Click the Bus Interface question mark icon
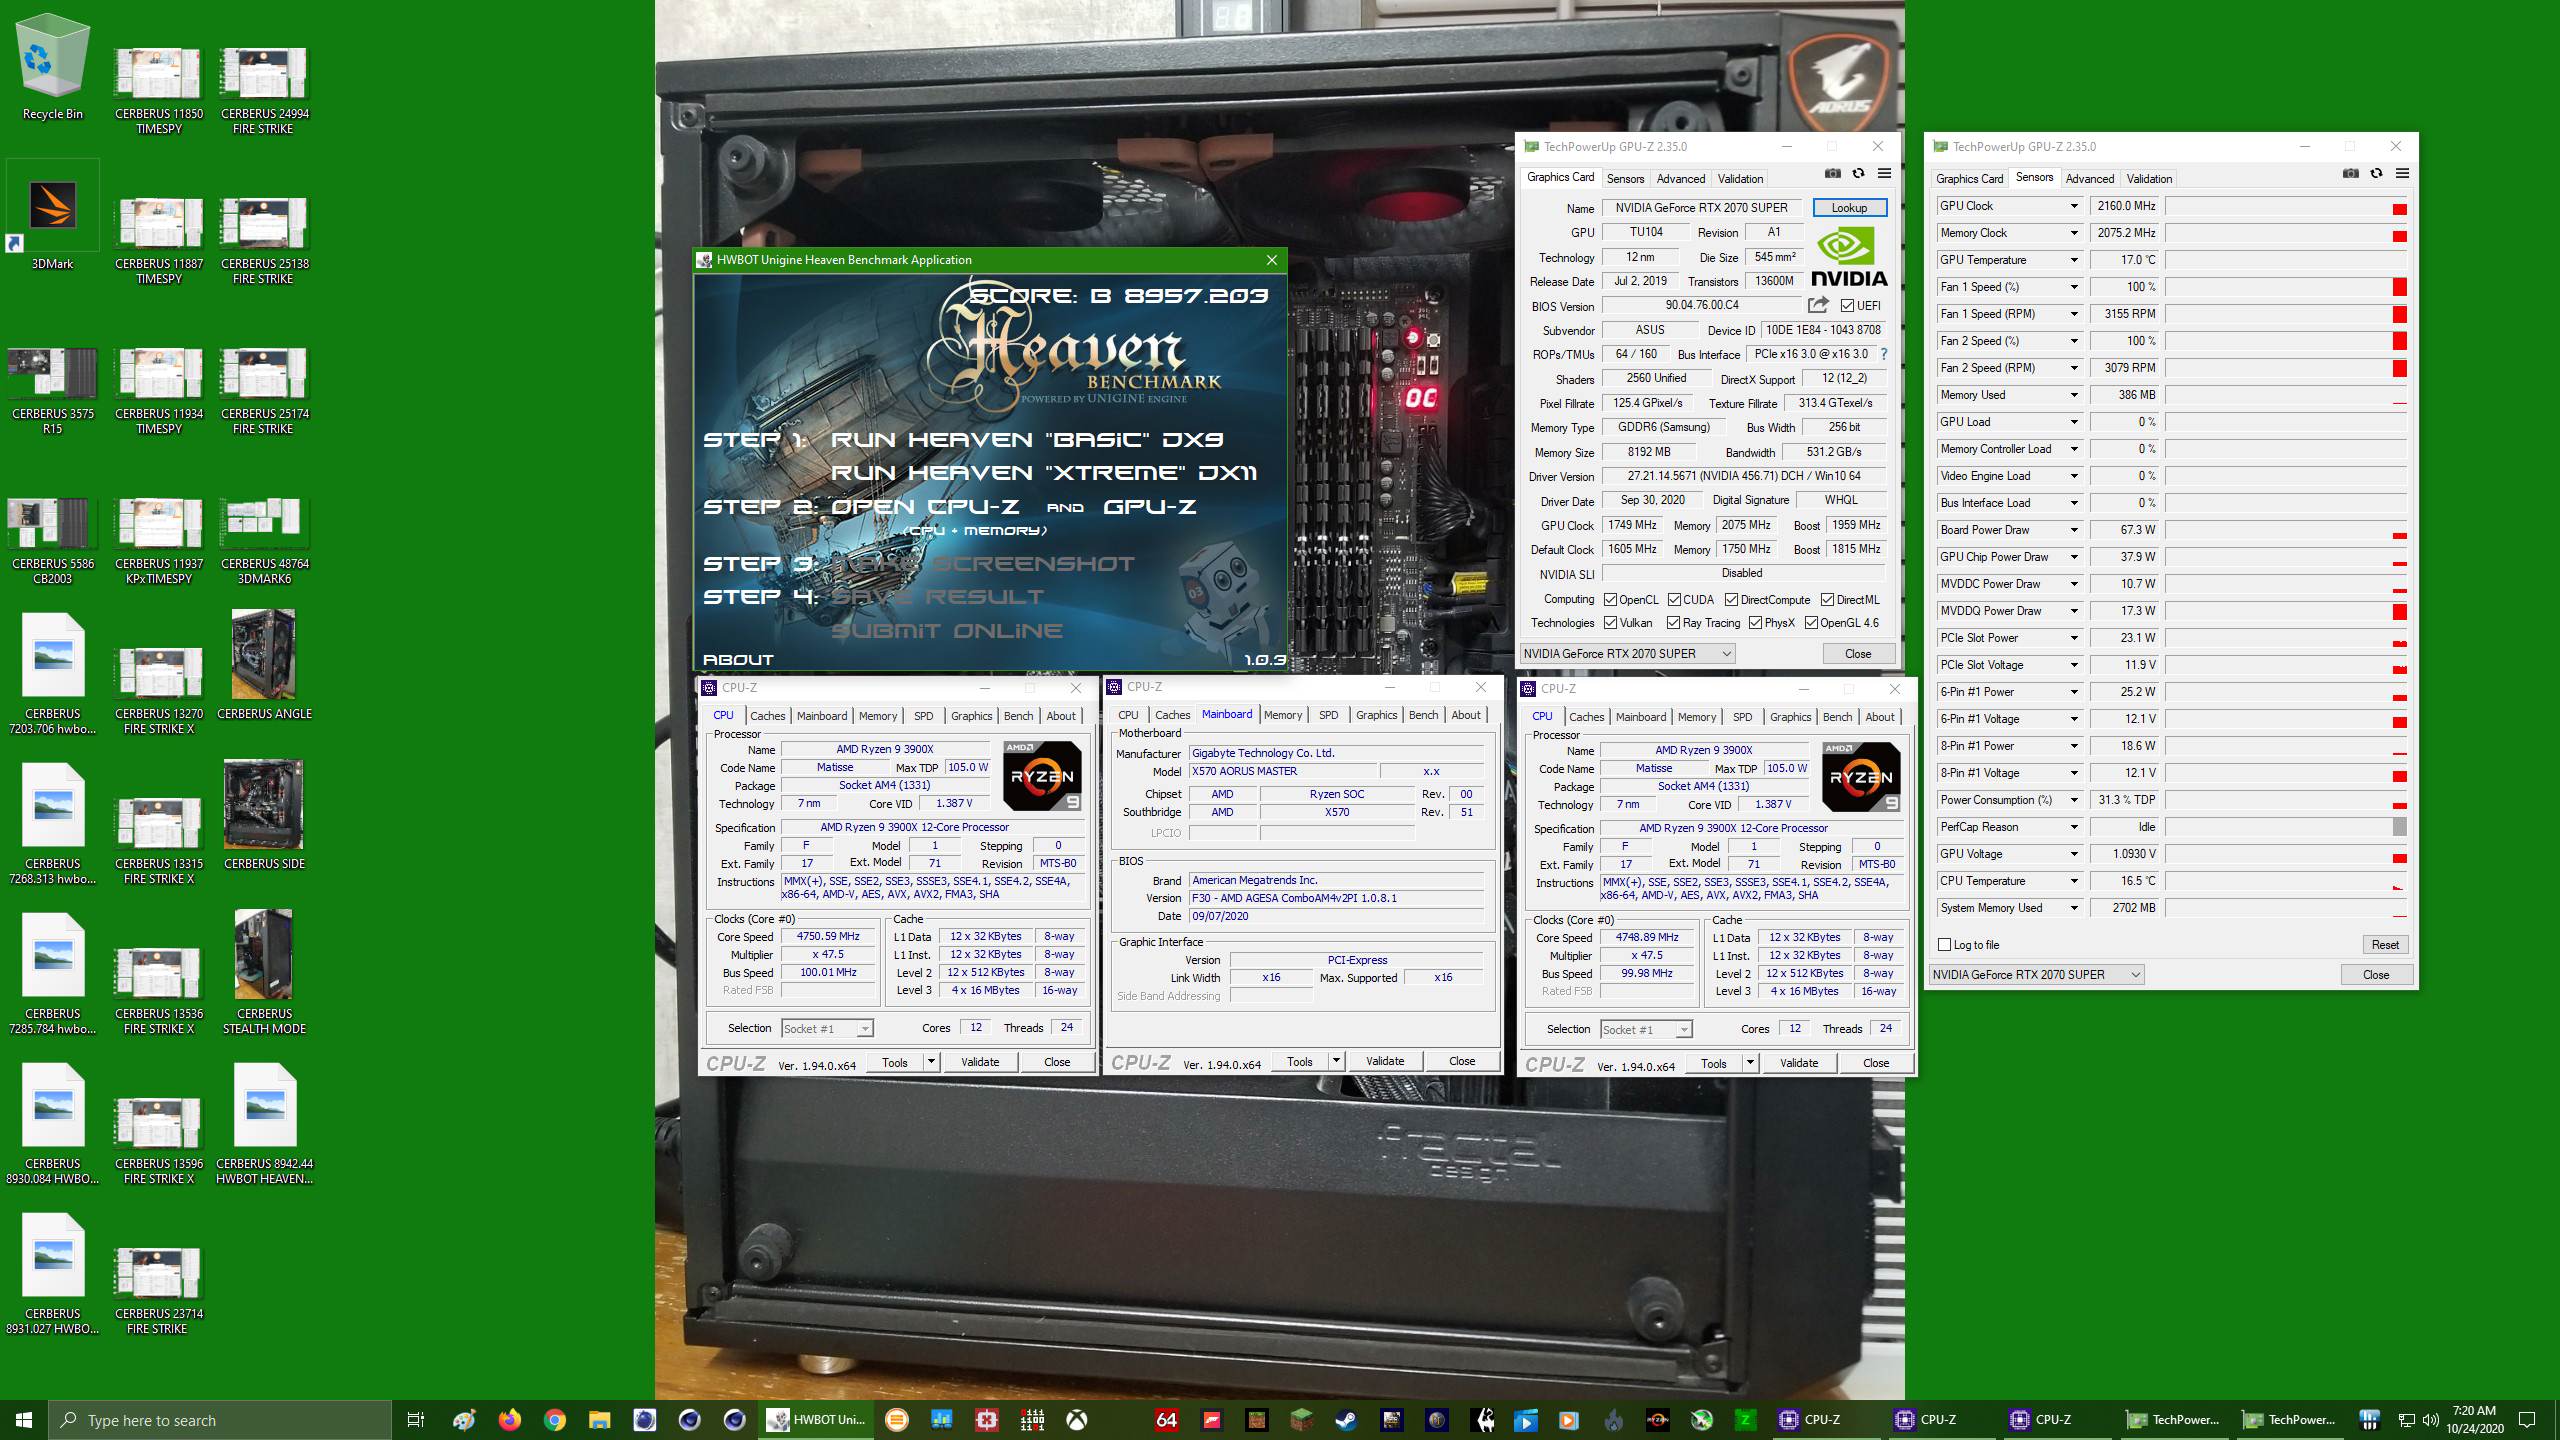The height and width of the screenshot is (1440, 2560). point(1884,354)
